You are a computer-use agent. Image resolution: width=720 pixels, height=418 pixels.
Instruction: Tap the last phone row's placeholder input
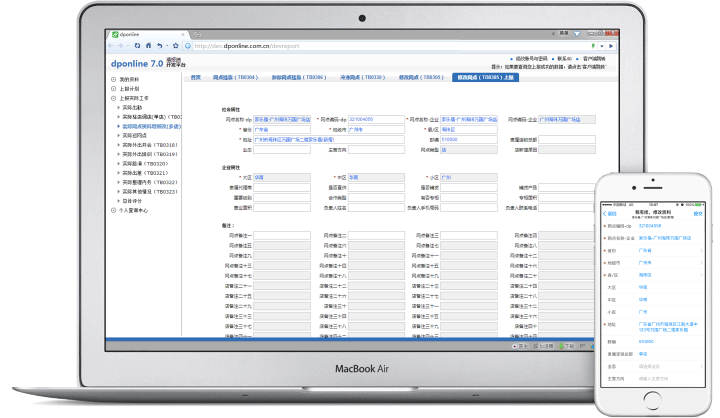pos(653,378)
